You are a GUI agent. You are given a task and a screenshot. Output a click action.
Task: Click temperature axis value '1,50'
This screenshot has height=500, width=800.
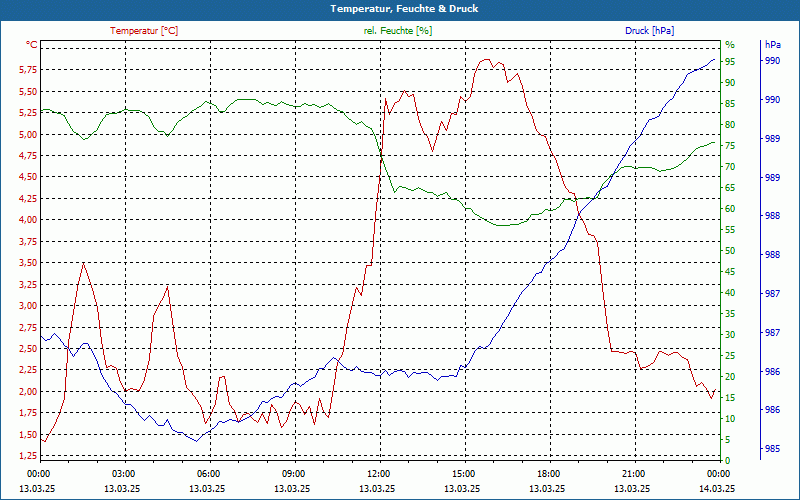point(28,435)
